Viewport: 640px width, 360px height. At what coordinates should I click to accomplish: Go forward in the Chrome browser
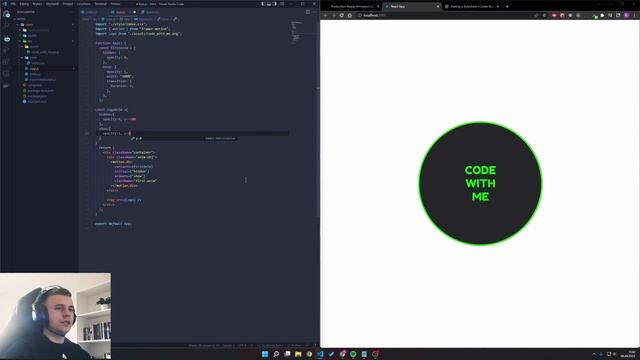pos(334,16)
